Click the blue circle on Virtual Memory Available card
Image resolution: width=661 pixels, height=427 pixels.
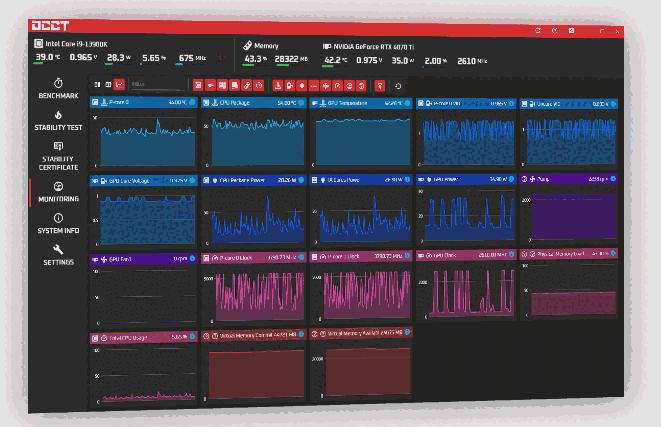tap(407, 332)
